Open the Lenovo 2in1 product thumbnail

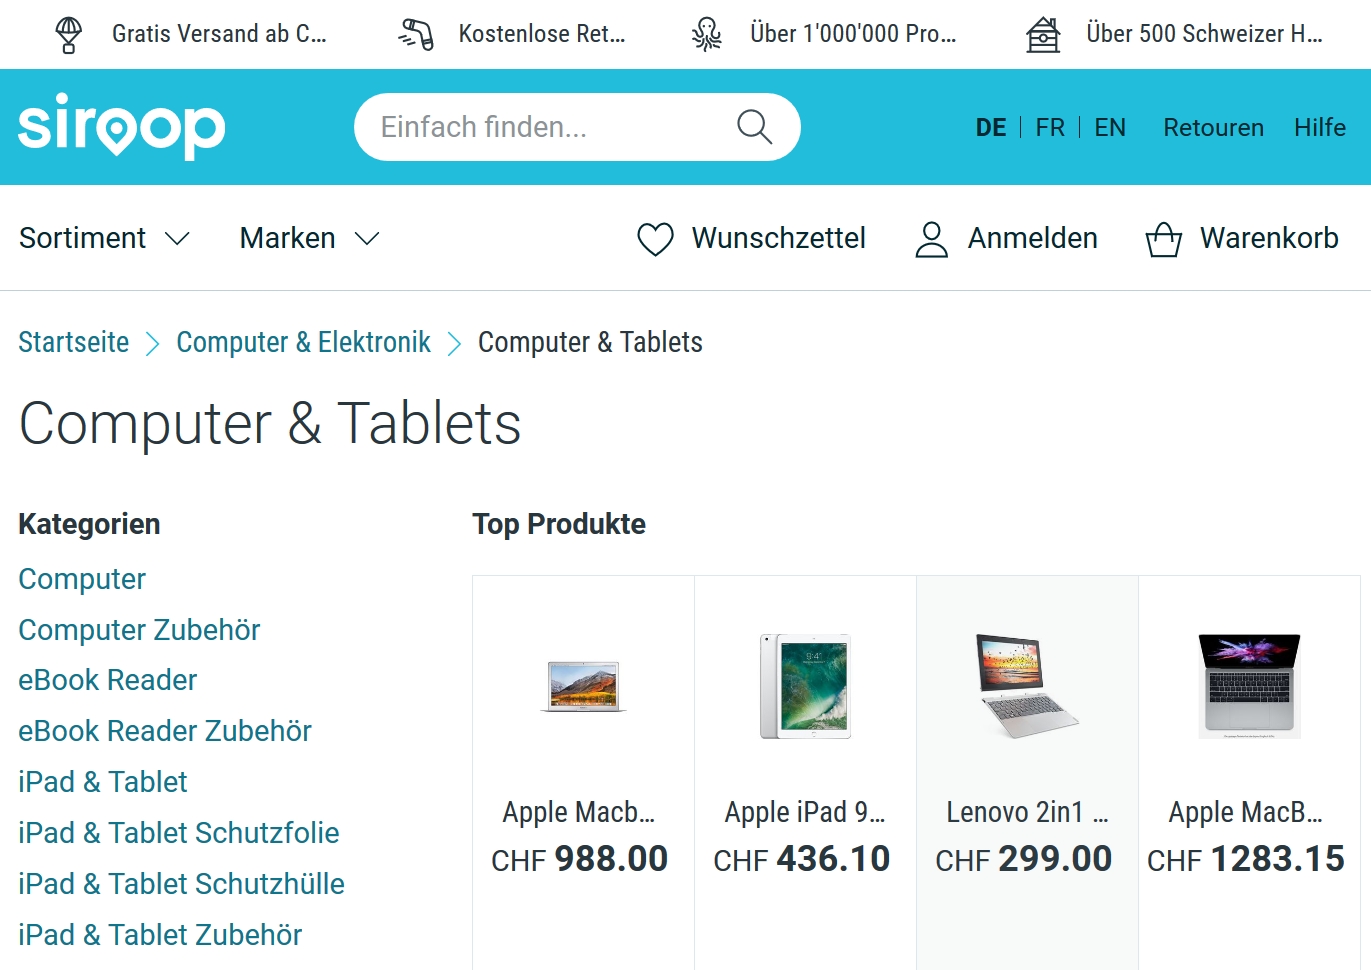(1027, 686)
